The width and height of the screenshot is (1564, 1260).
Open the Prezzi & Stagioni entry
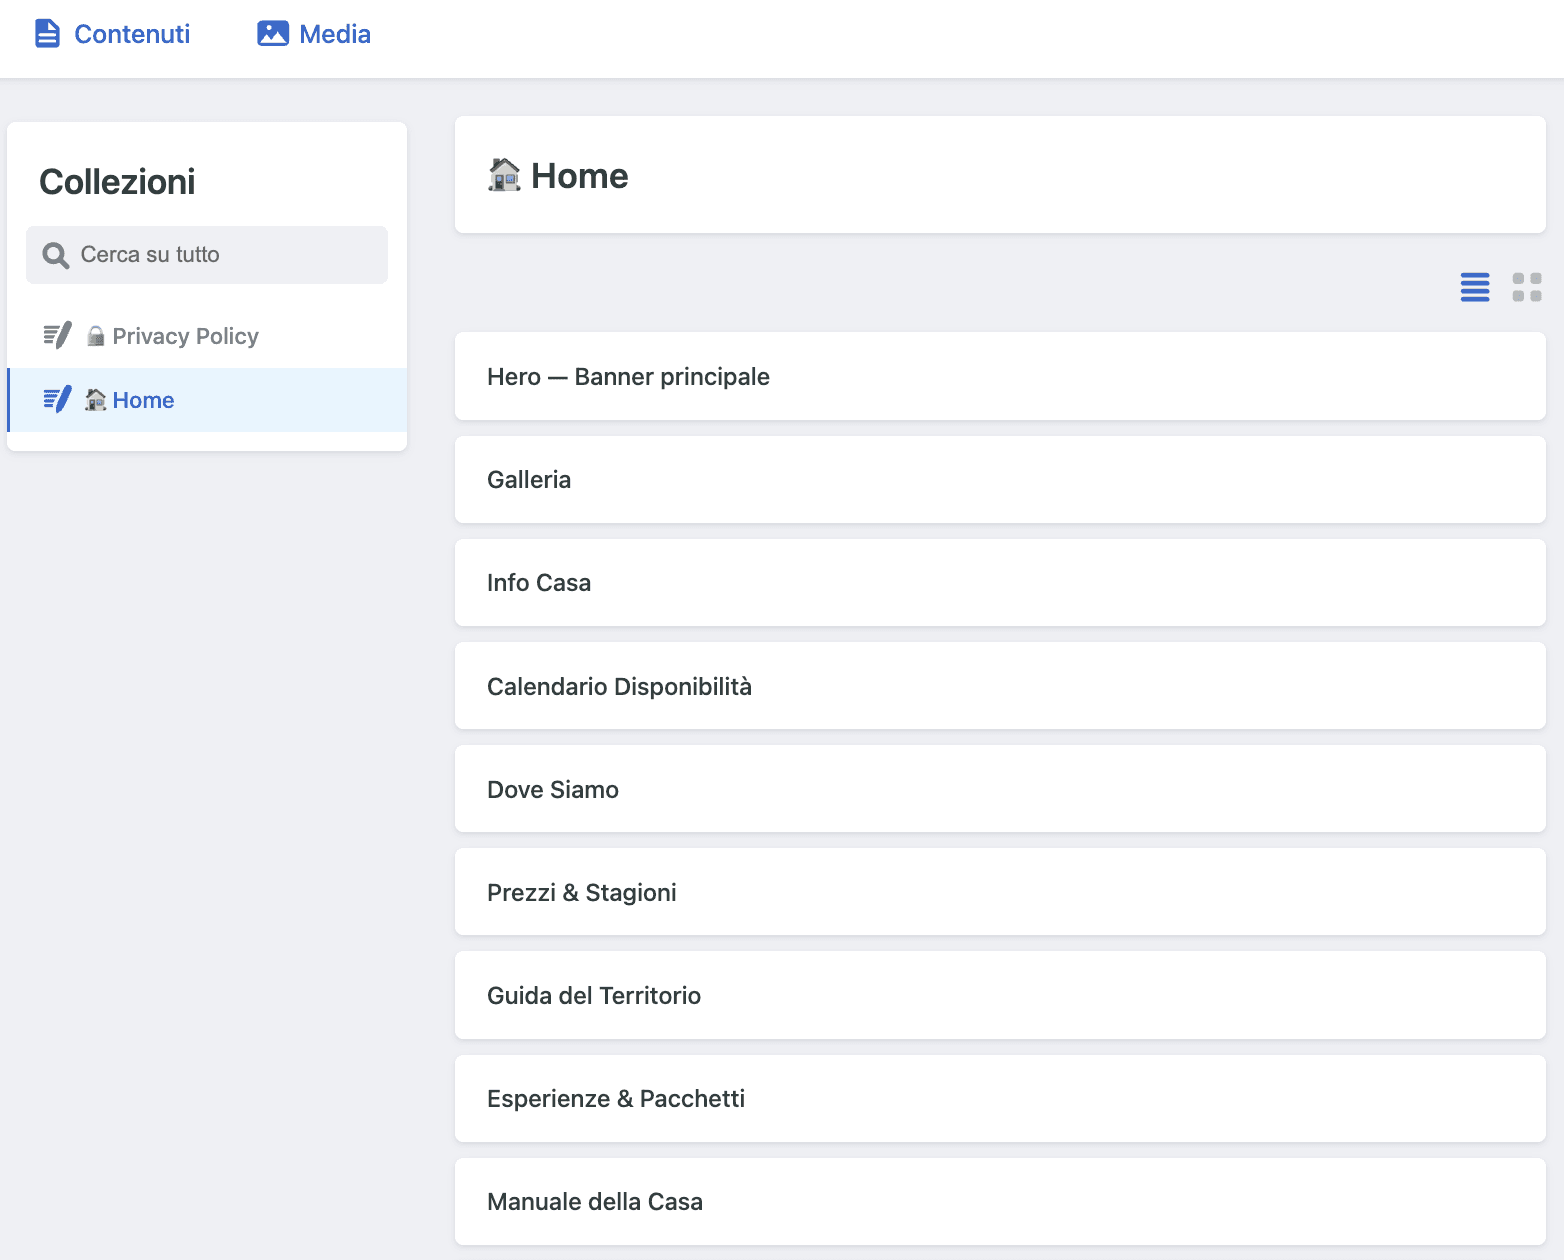[x=1000, y=892]
